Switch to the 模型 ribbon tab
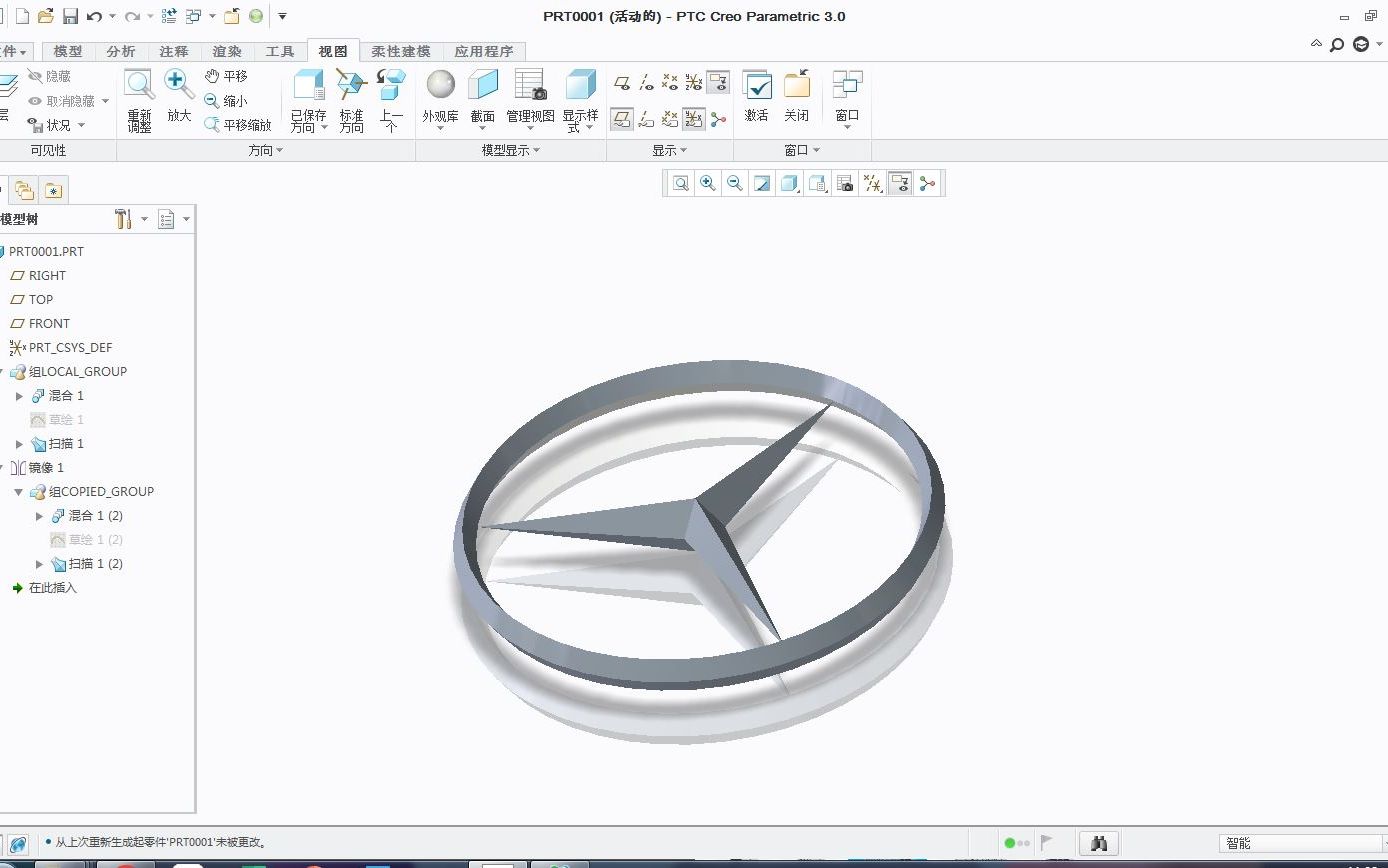The image size is (1388, 868). pyautogui.click(x=68, y=51)
